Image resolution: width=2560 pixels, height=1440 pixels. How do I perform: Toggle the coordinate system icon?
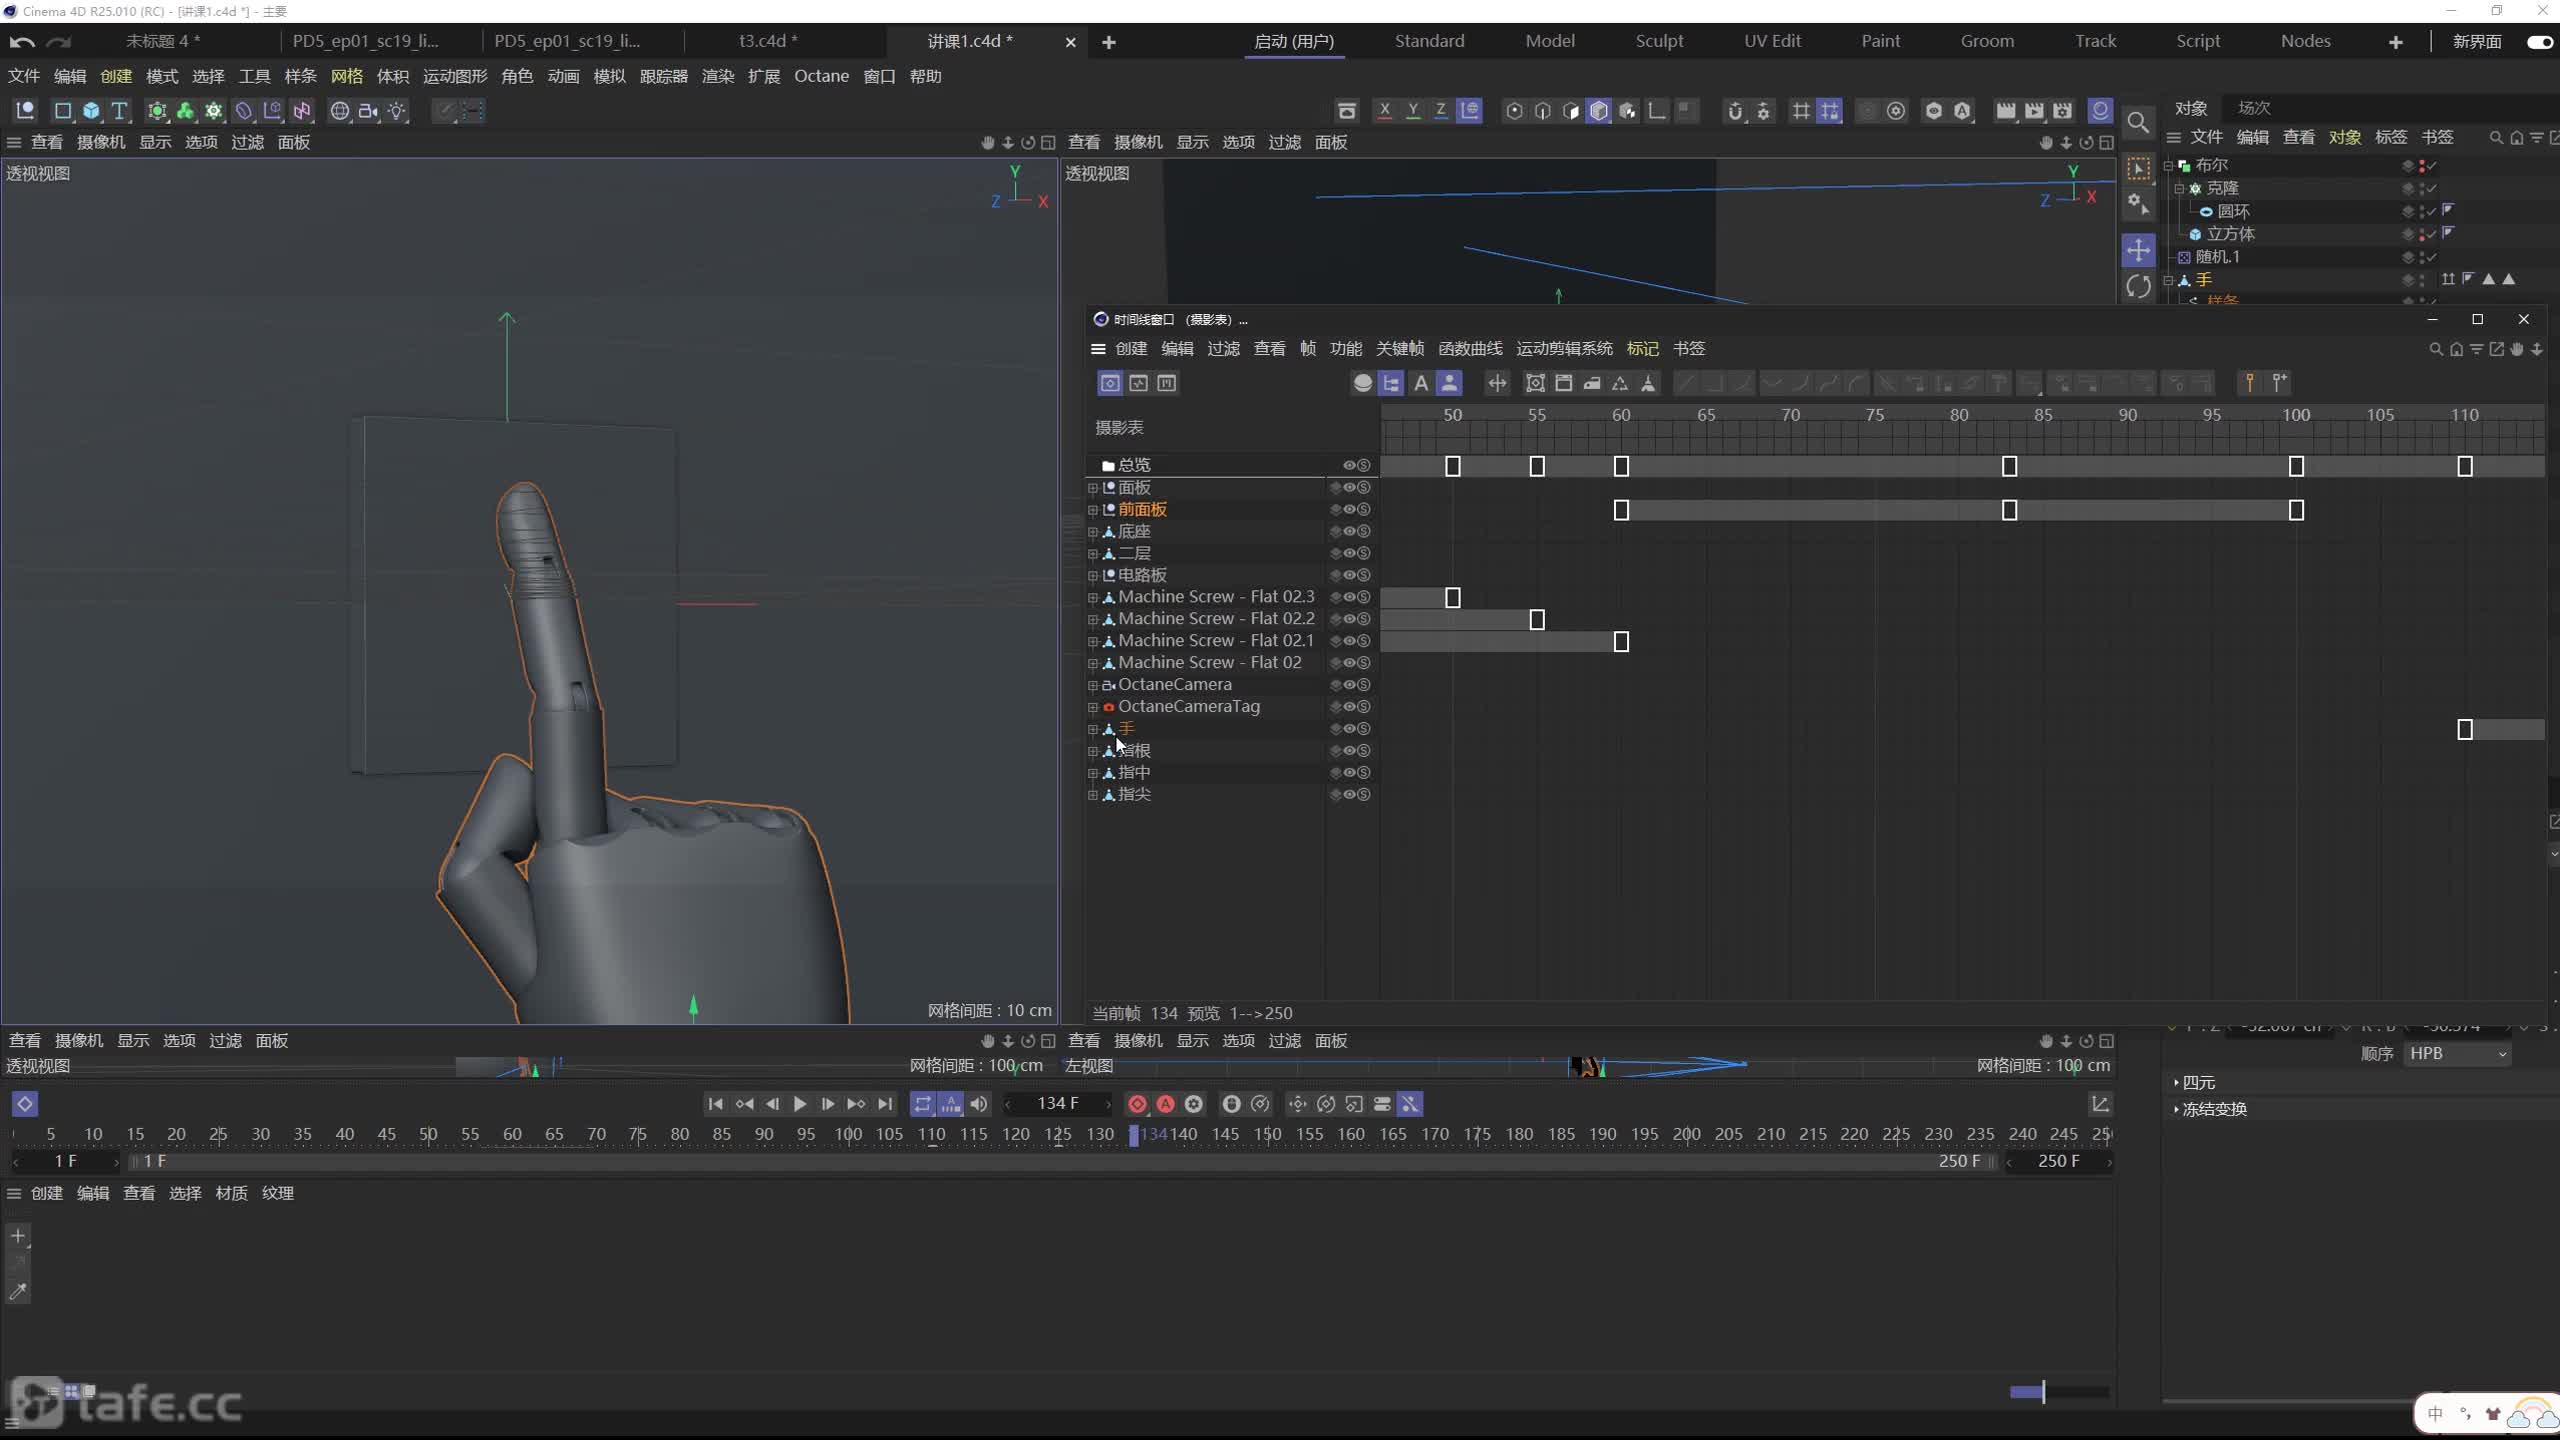1470,113
